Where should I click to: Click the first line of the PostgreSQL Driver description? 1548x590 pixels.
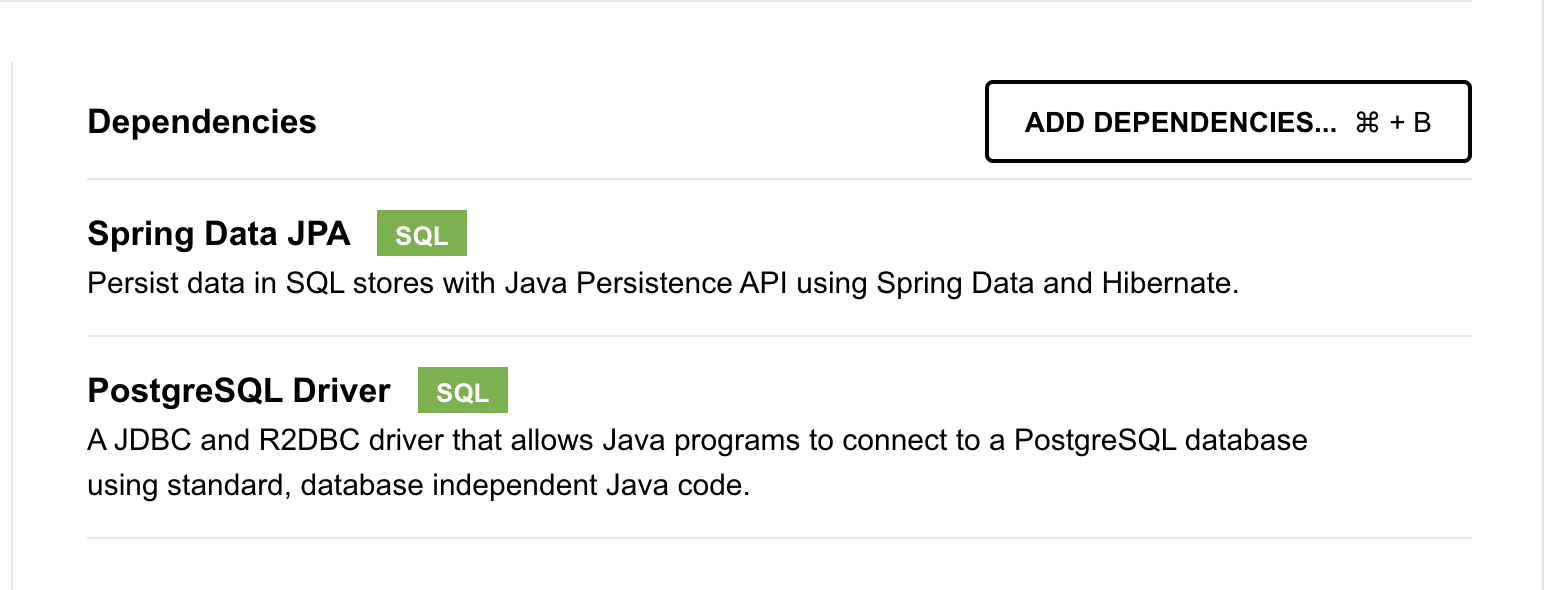[x=697, y=441]
